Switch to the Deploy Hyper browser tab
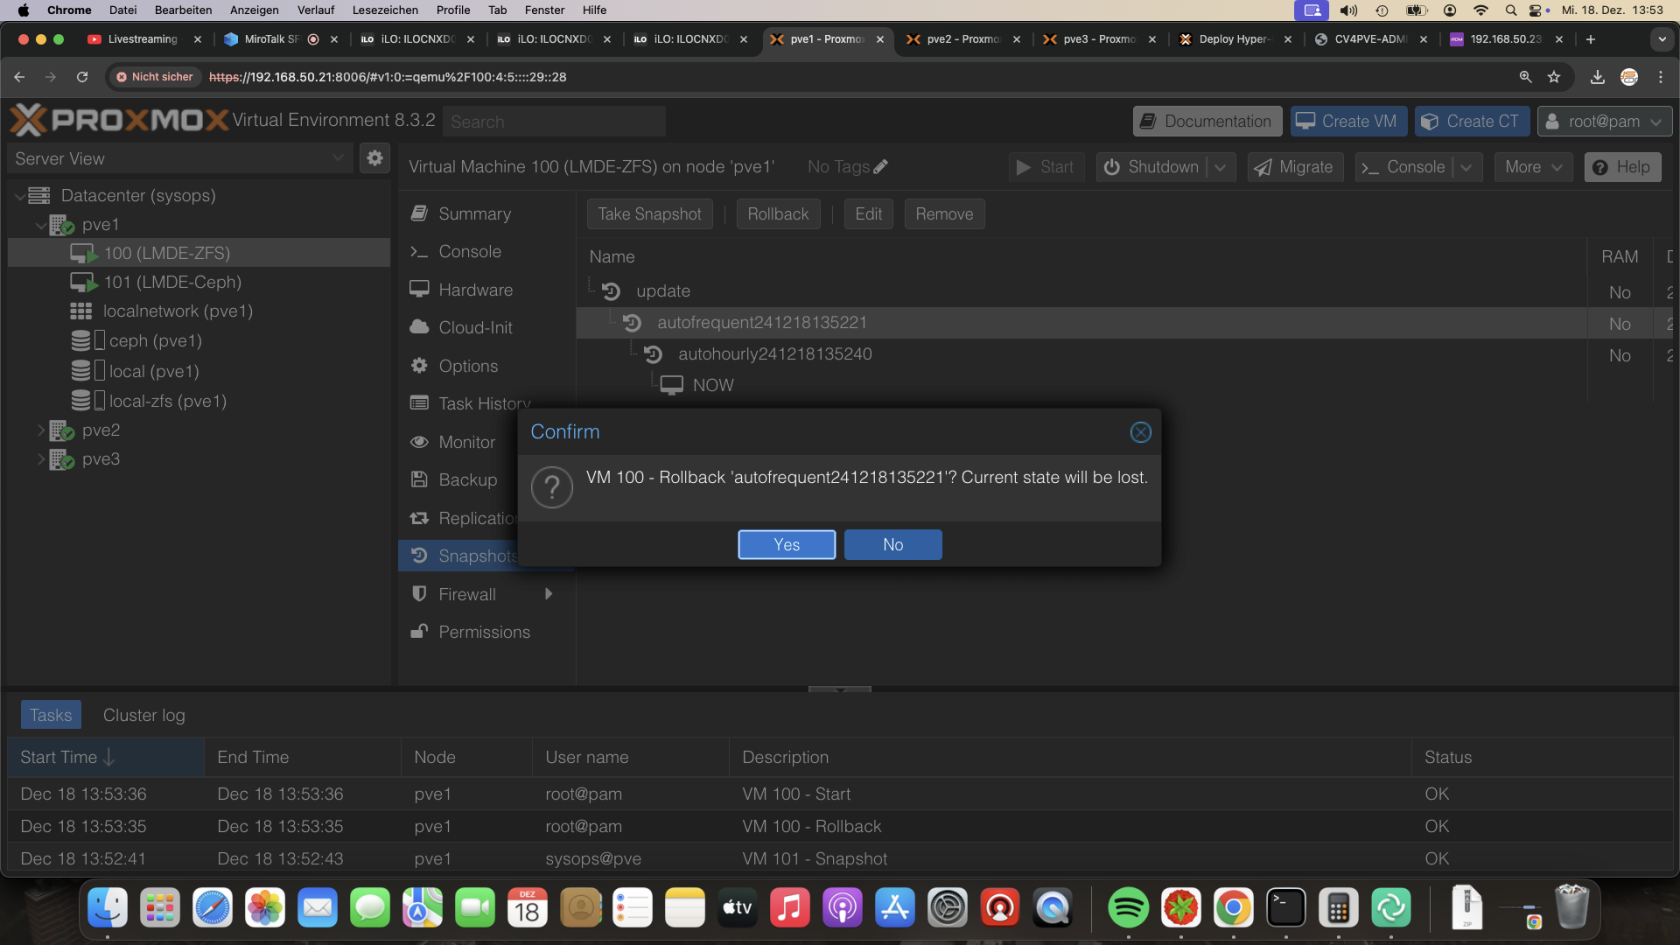 click(x=1235, y=39)
